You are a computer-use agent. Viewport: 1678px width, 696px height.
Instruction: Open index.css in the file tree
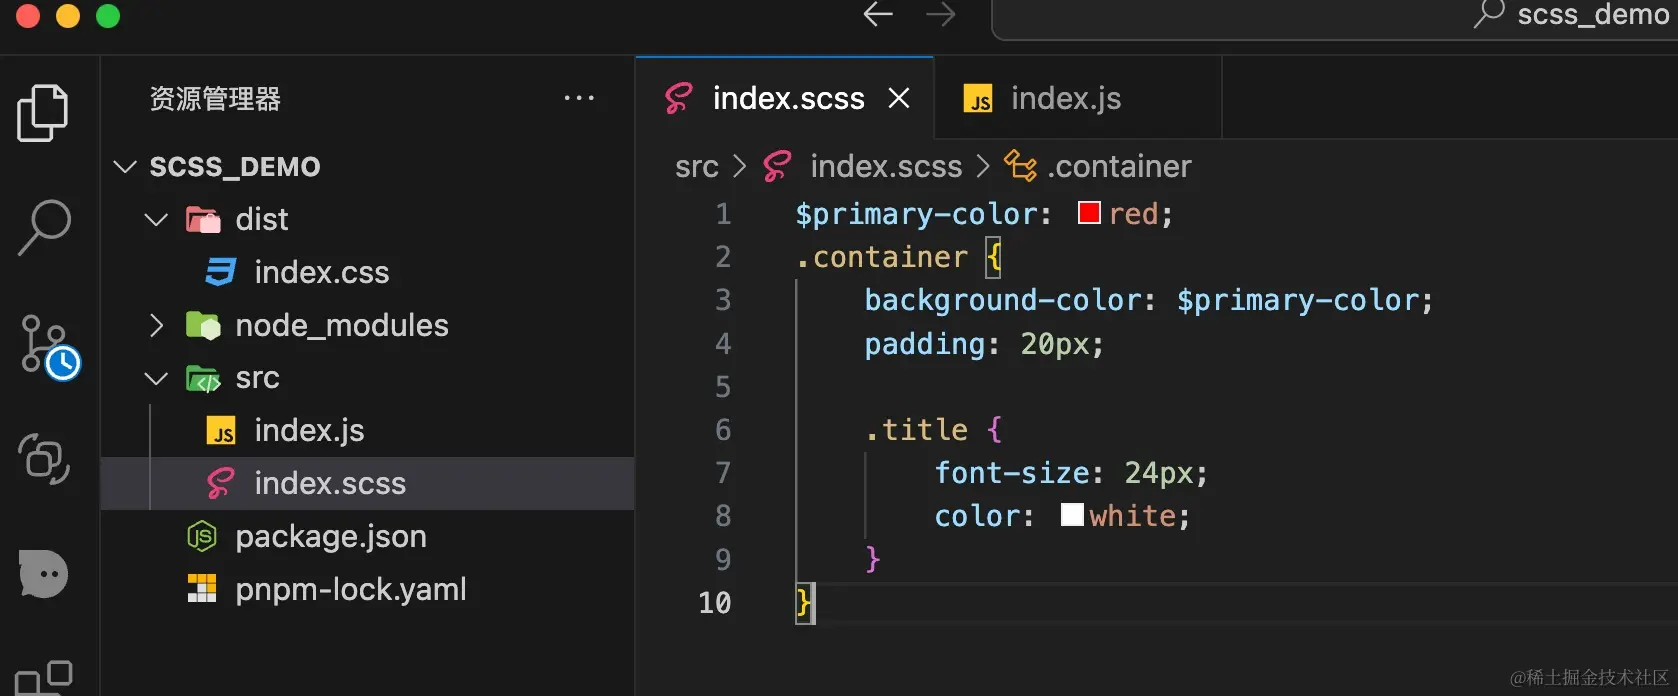pos(321,272)
